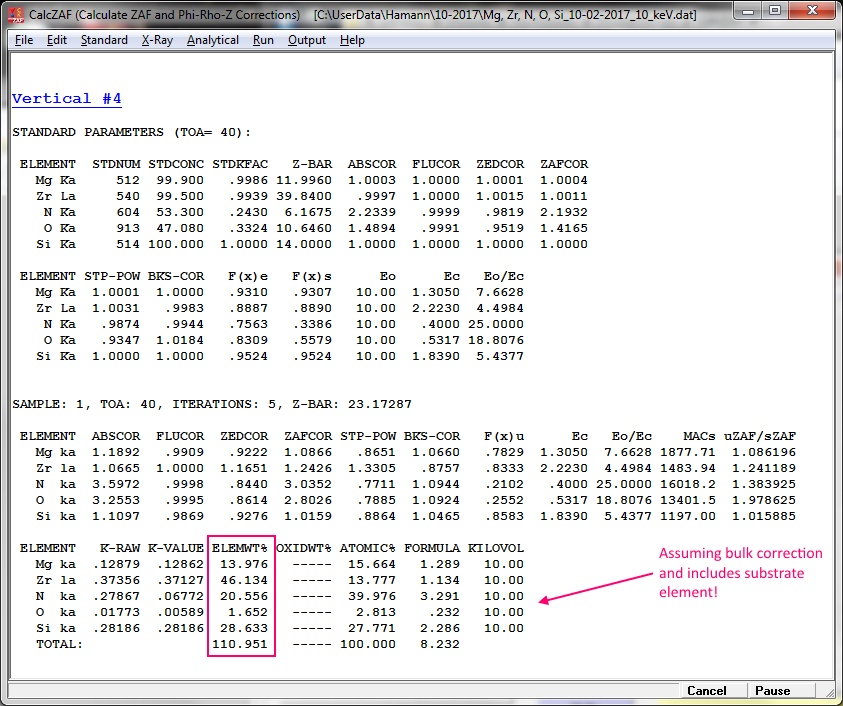Screen dimensions: 843x706
Task: Open the File menu
Action: [x=24, y=40]
